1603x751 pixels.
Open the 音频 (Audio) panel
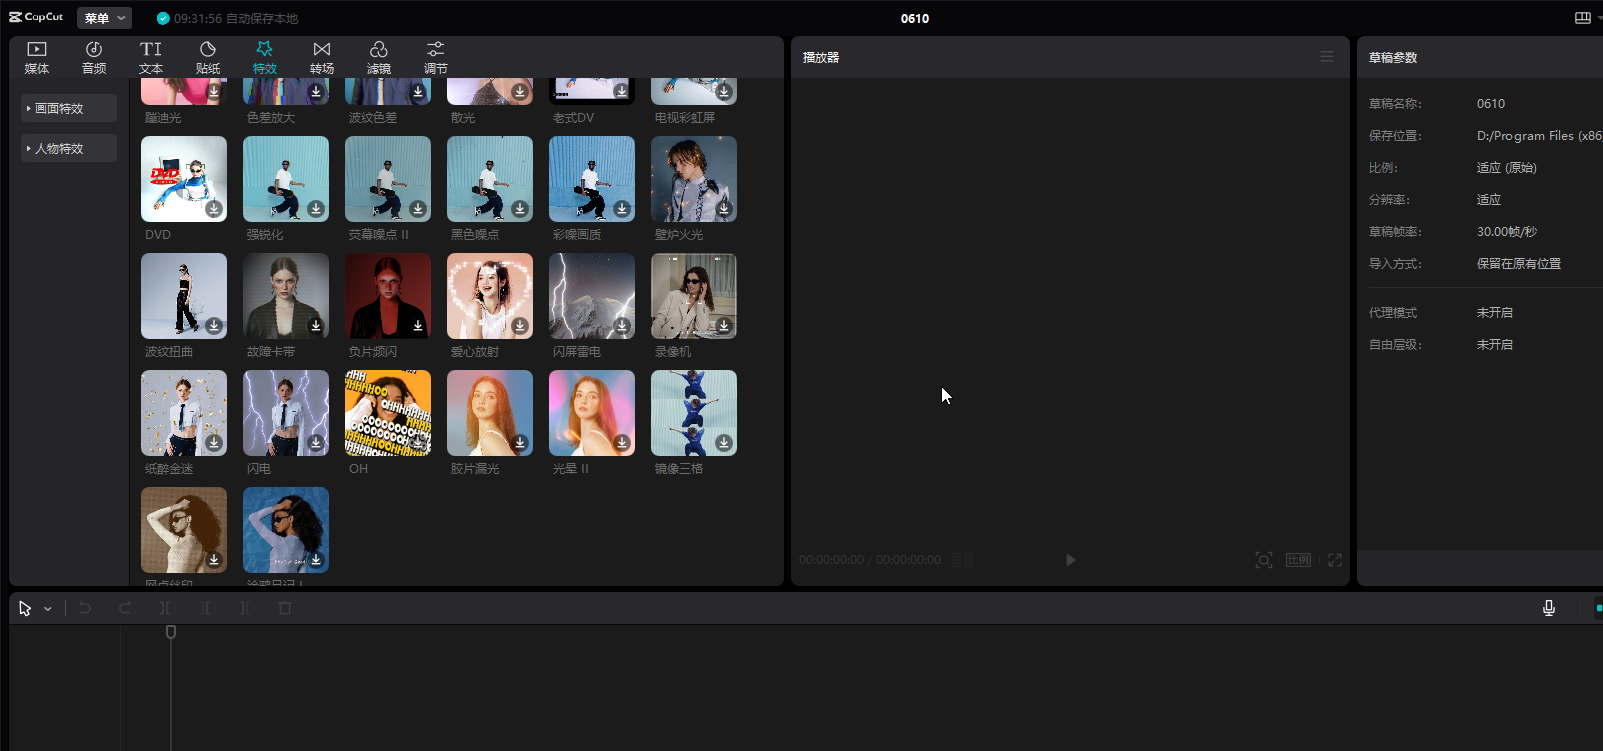[94, 57]
